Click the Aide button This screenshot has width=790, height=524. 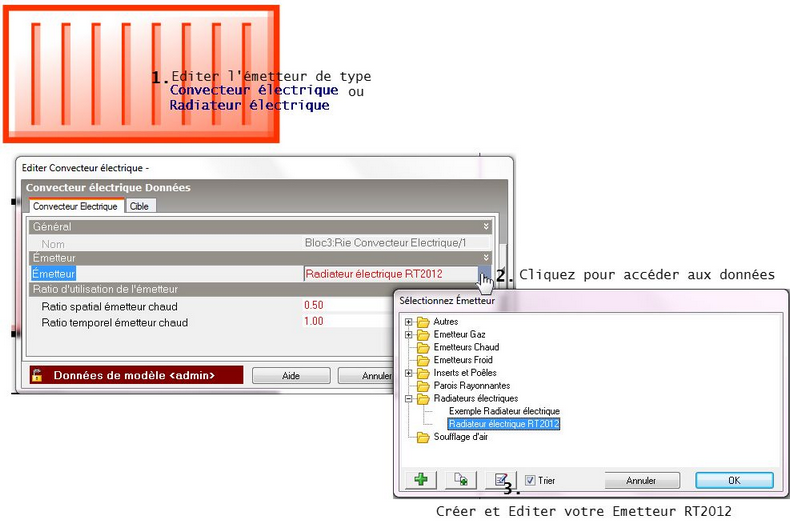(289, 376)
